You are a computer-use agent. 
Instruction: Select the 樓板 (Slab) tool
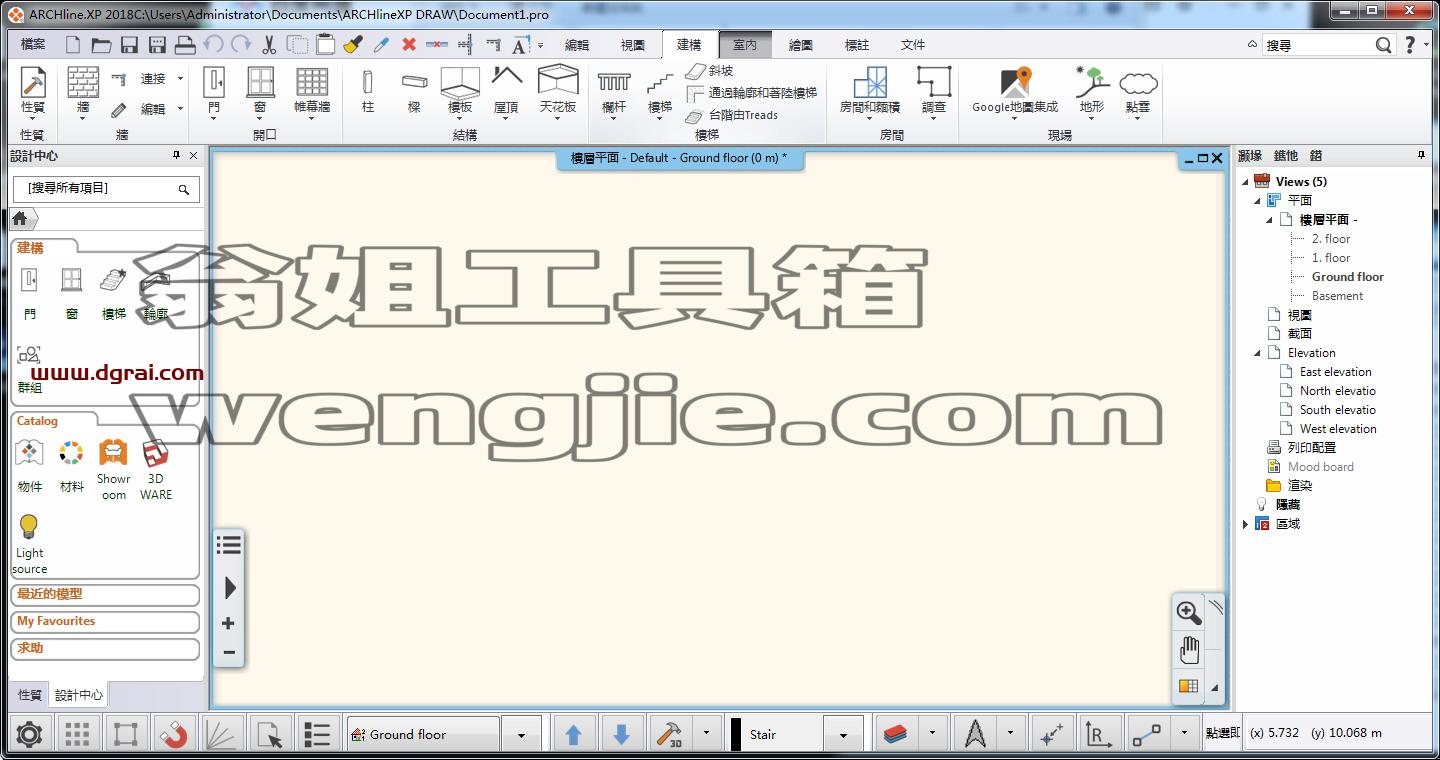[460, 92]
